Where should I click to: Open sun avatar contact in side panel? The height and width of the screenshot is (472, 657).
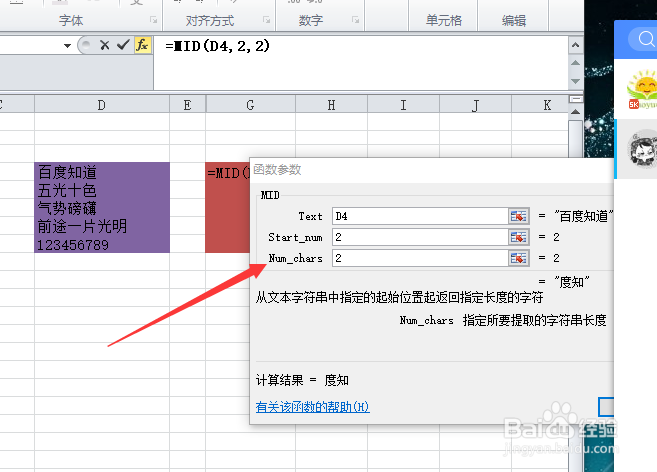click(641, 90)
